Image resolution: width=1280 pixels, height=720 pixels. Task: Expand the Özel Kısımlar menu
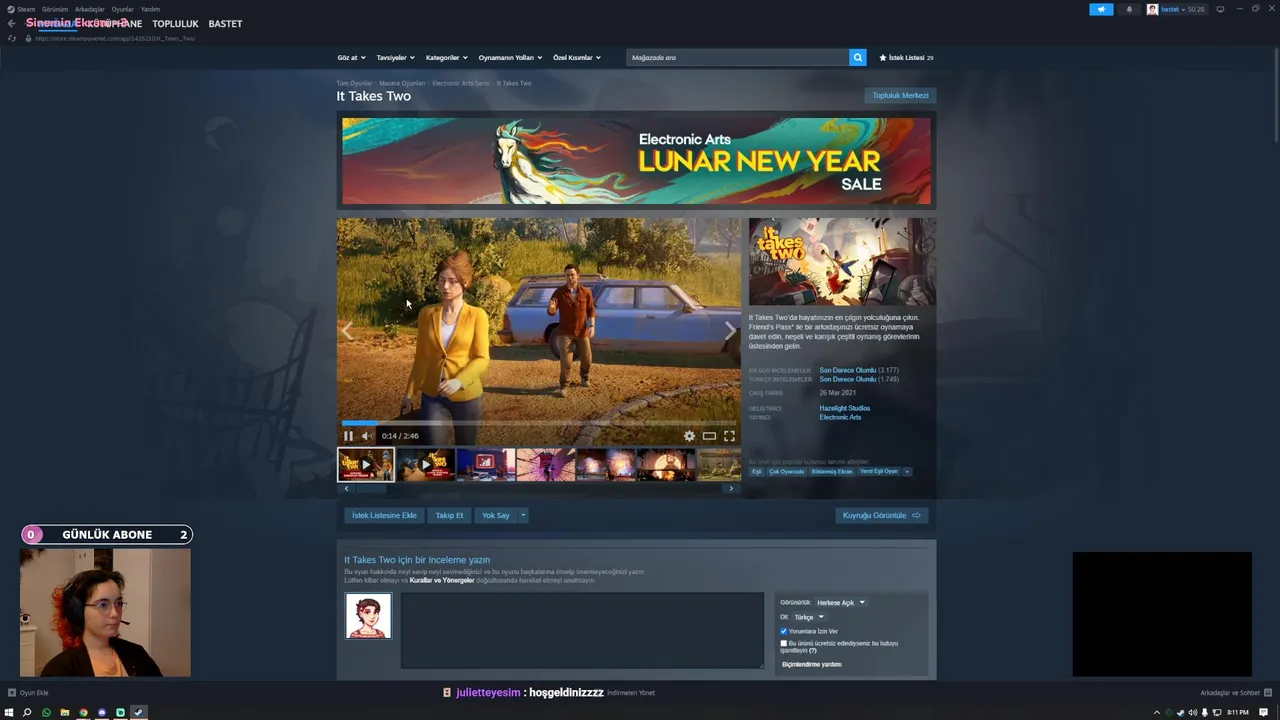point(576,57)
